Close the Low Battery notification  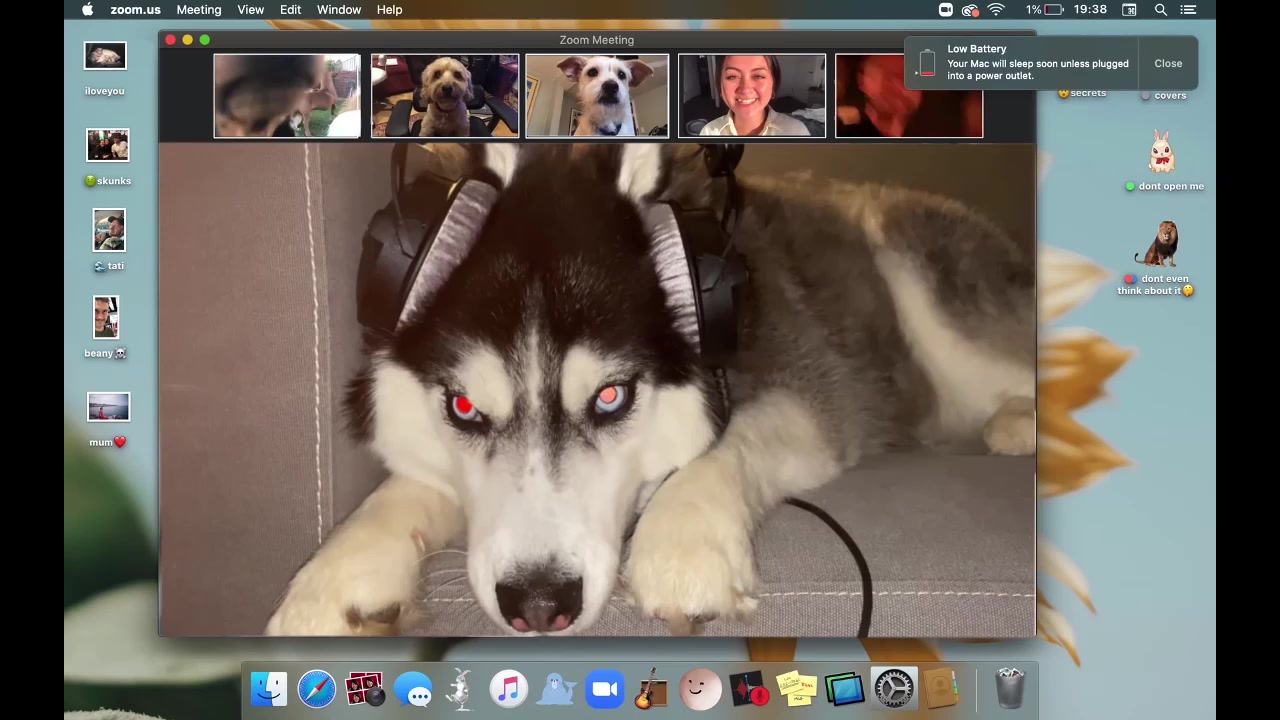1168,63
